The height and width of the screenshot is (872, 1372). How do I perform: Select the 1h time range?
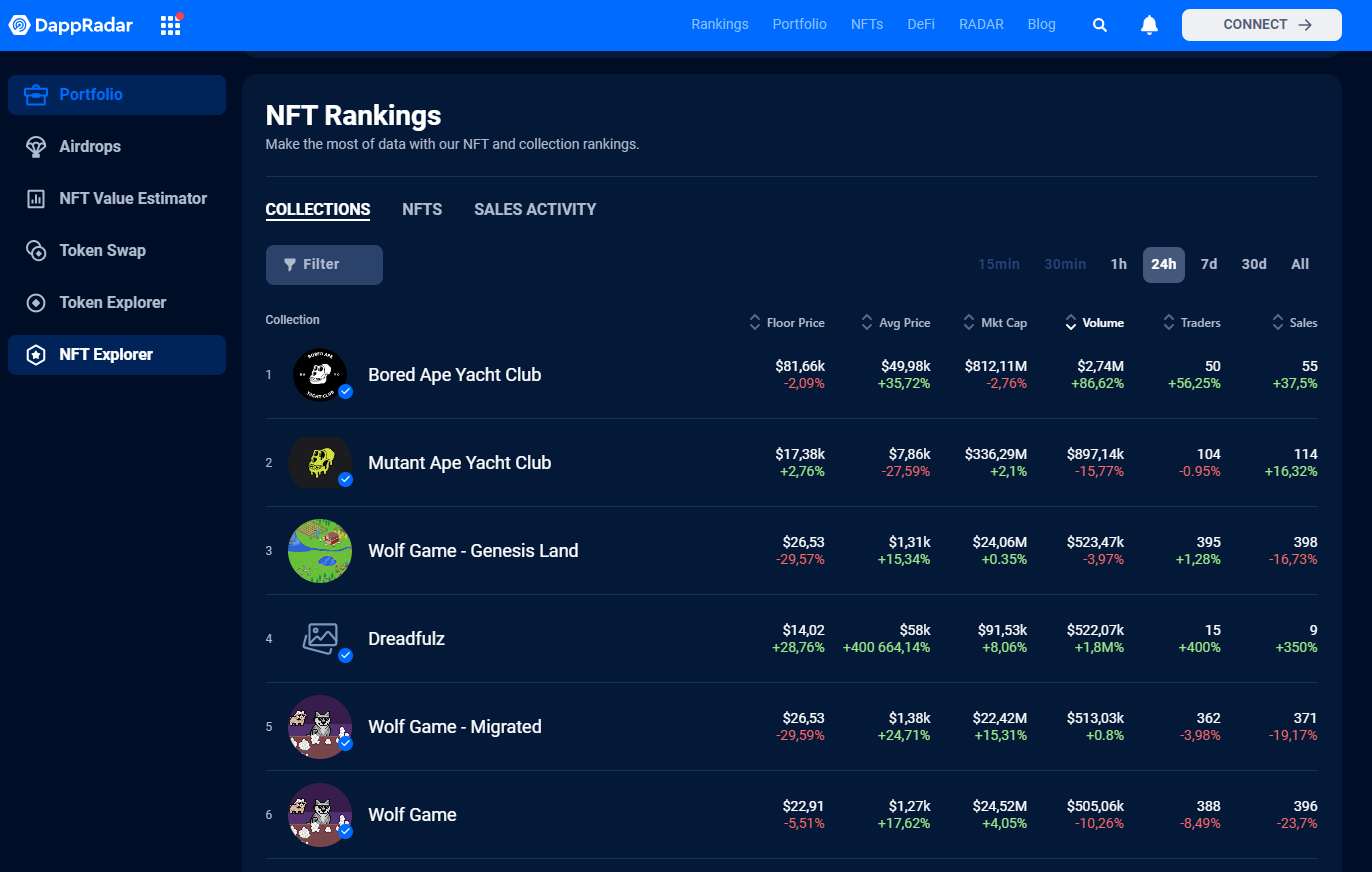coord(1119,265)
